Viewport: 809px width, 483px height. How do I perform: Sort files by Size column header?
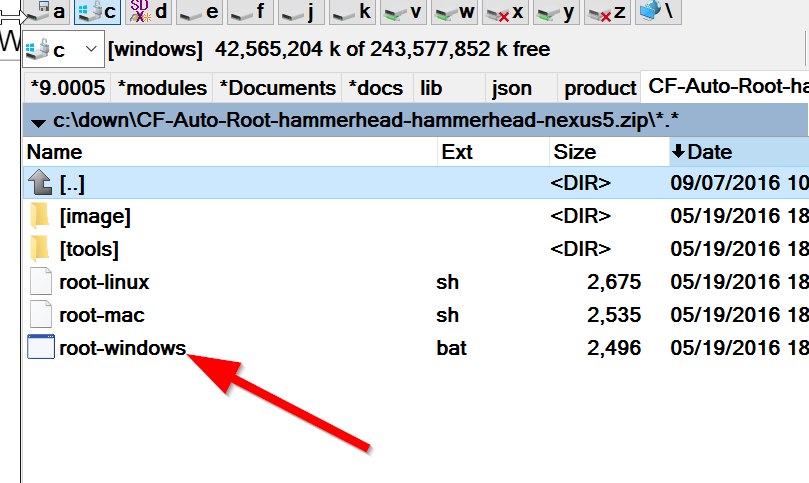575,152
